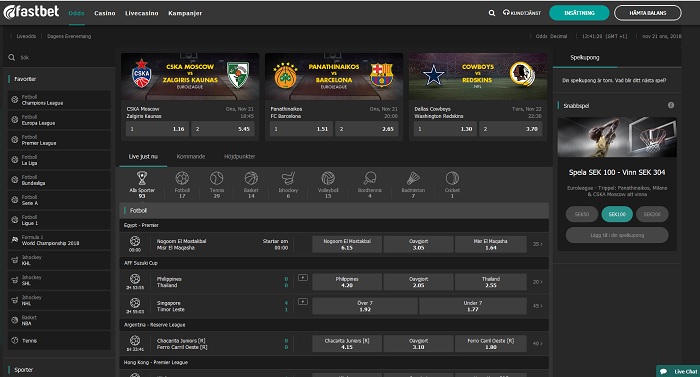Open the Dagens Evenemang link
Viewport: 700px width, 377px height.
click(69, 36)
